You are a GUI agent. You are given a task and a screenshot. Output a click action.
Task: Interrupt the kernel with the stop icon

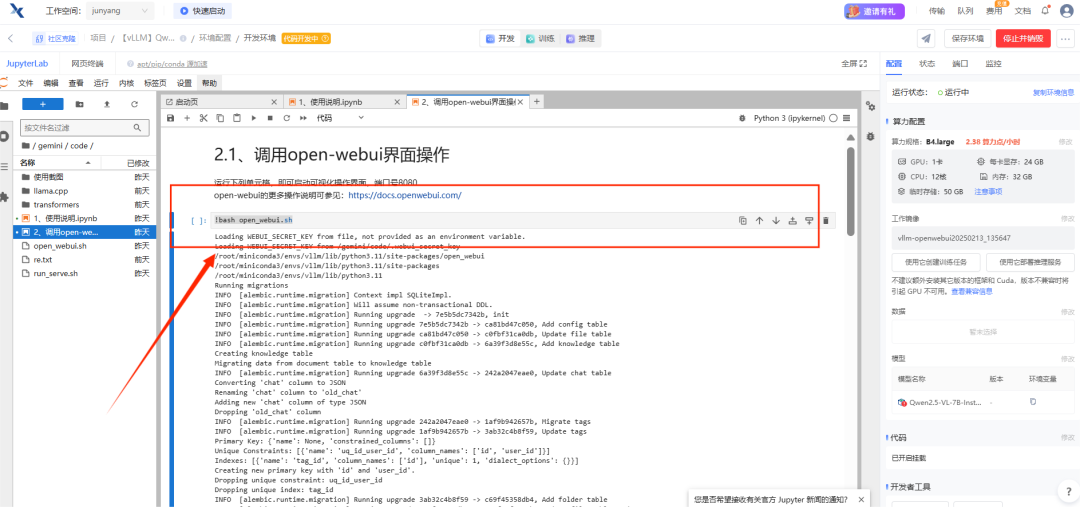click(270, 118)
